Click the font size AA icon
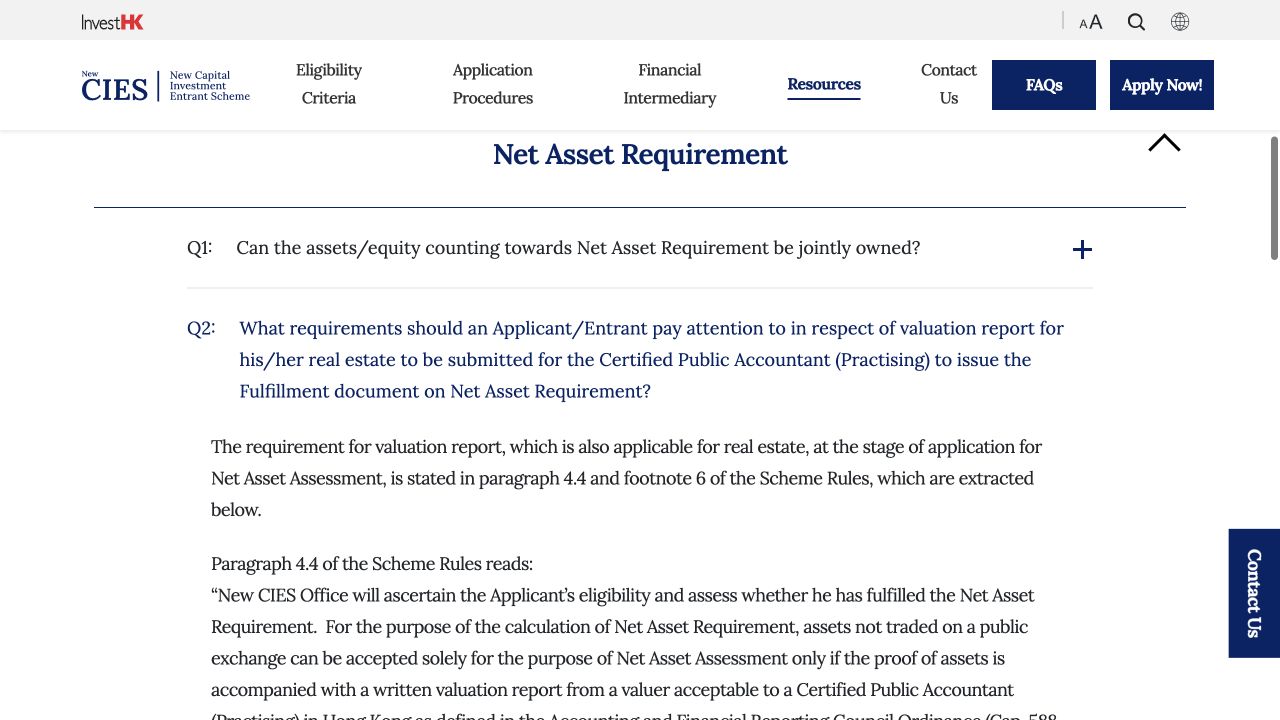The height and width of the screenshot is (720, 1280). pyautogui.click(x=1091, y=22)
